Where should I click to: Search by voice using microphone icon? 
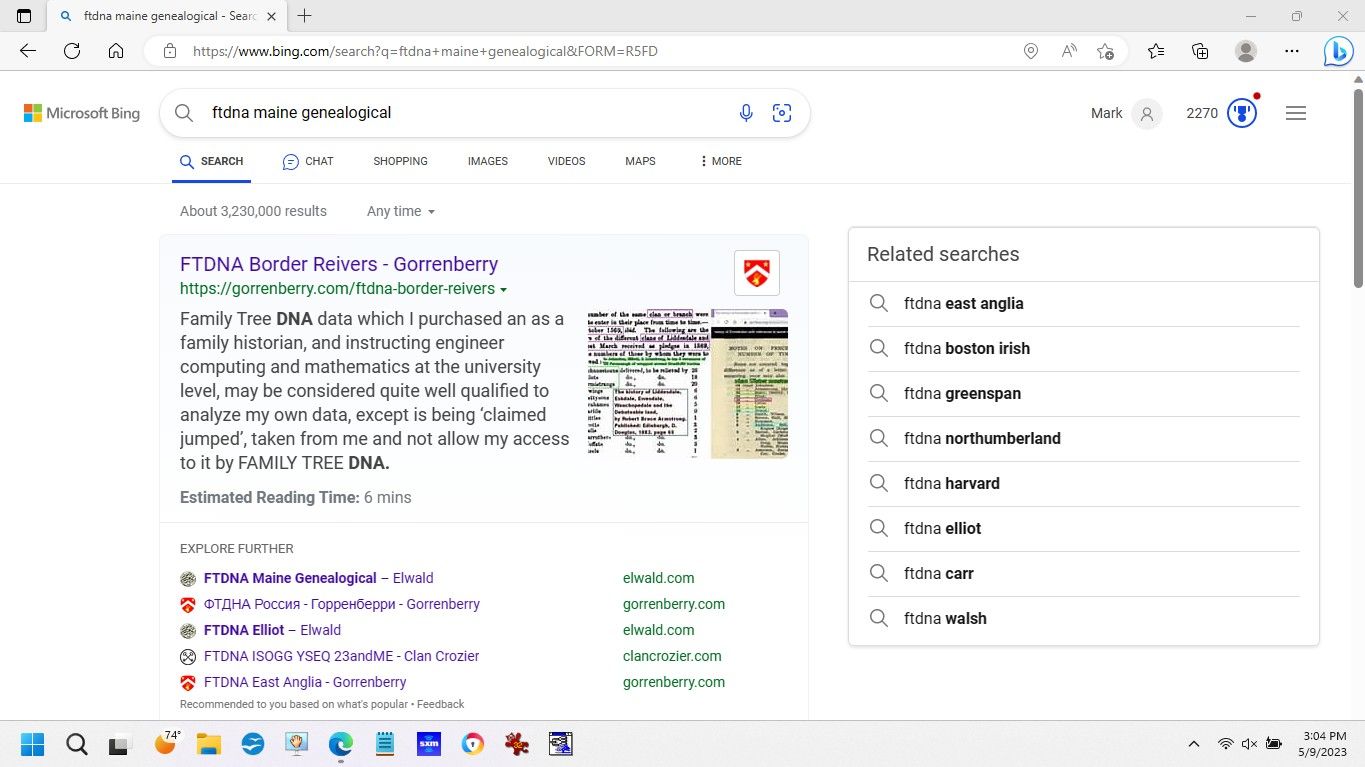pos(746,113)
